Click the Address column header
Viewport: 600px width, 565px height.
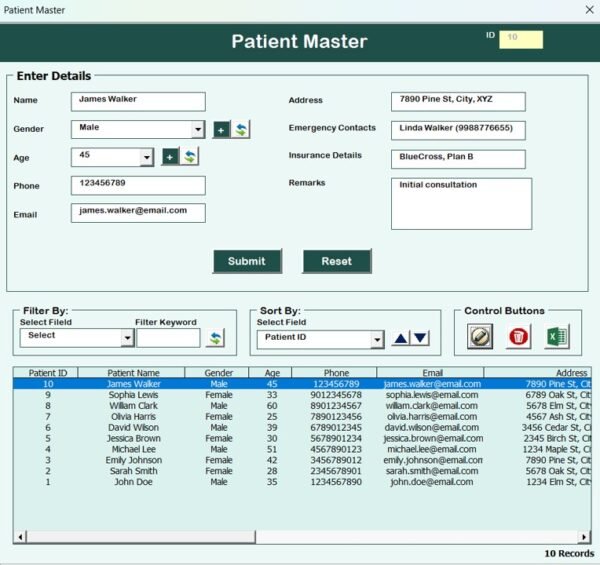pos(538,373)
